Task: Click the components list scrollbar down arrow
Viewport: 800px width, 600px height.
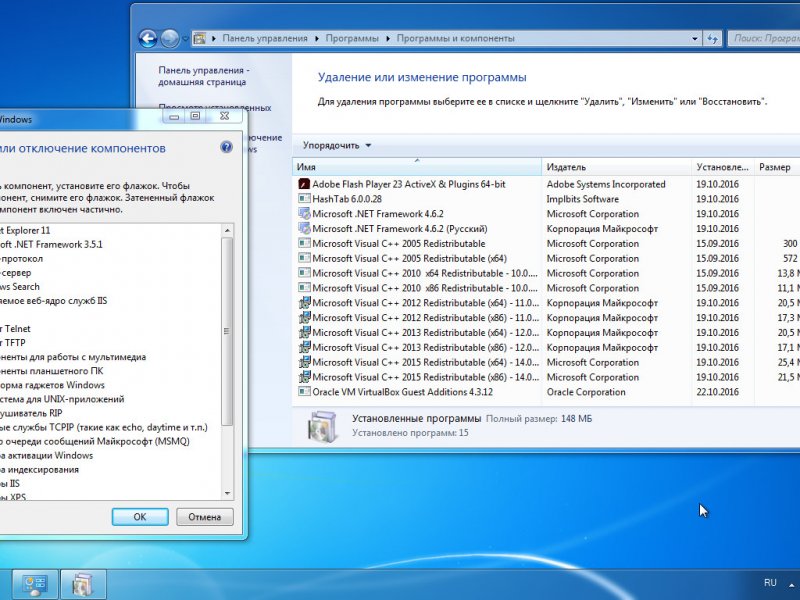Action: click(228, 494)
